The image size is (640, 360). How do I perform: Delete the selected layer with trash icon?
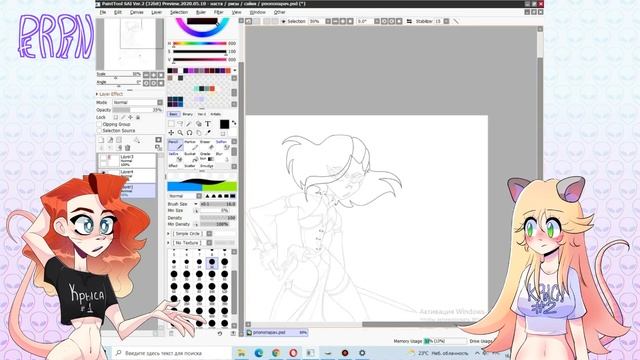pos(128,148)
